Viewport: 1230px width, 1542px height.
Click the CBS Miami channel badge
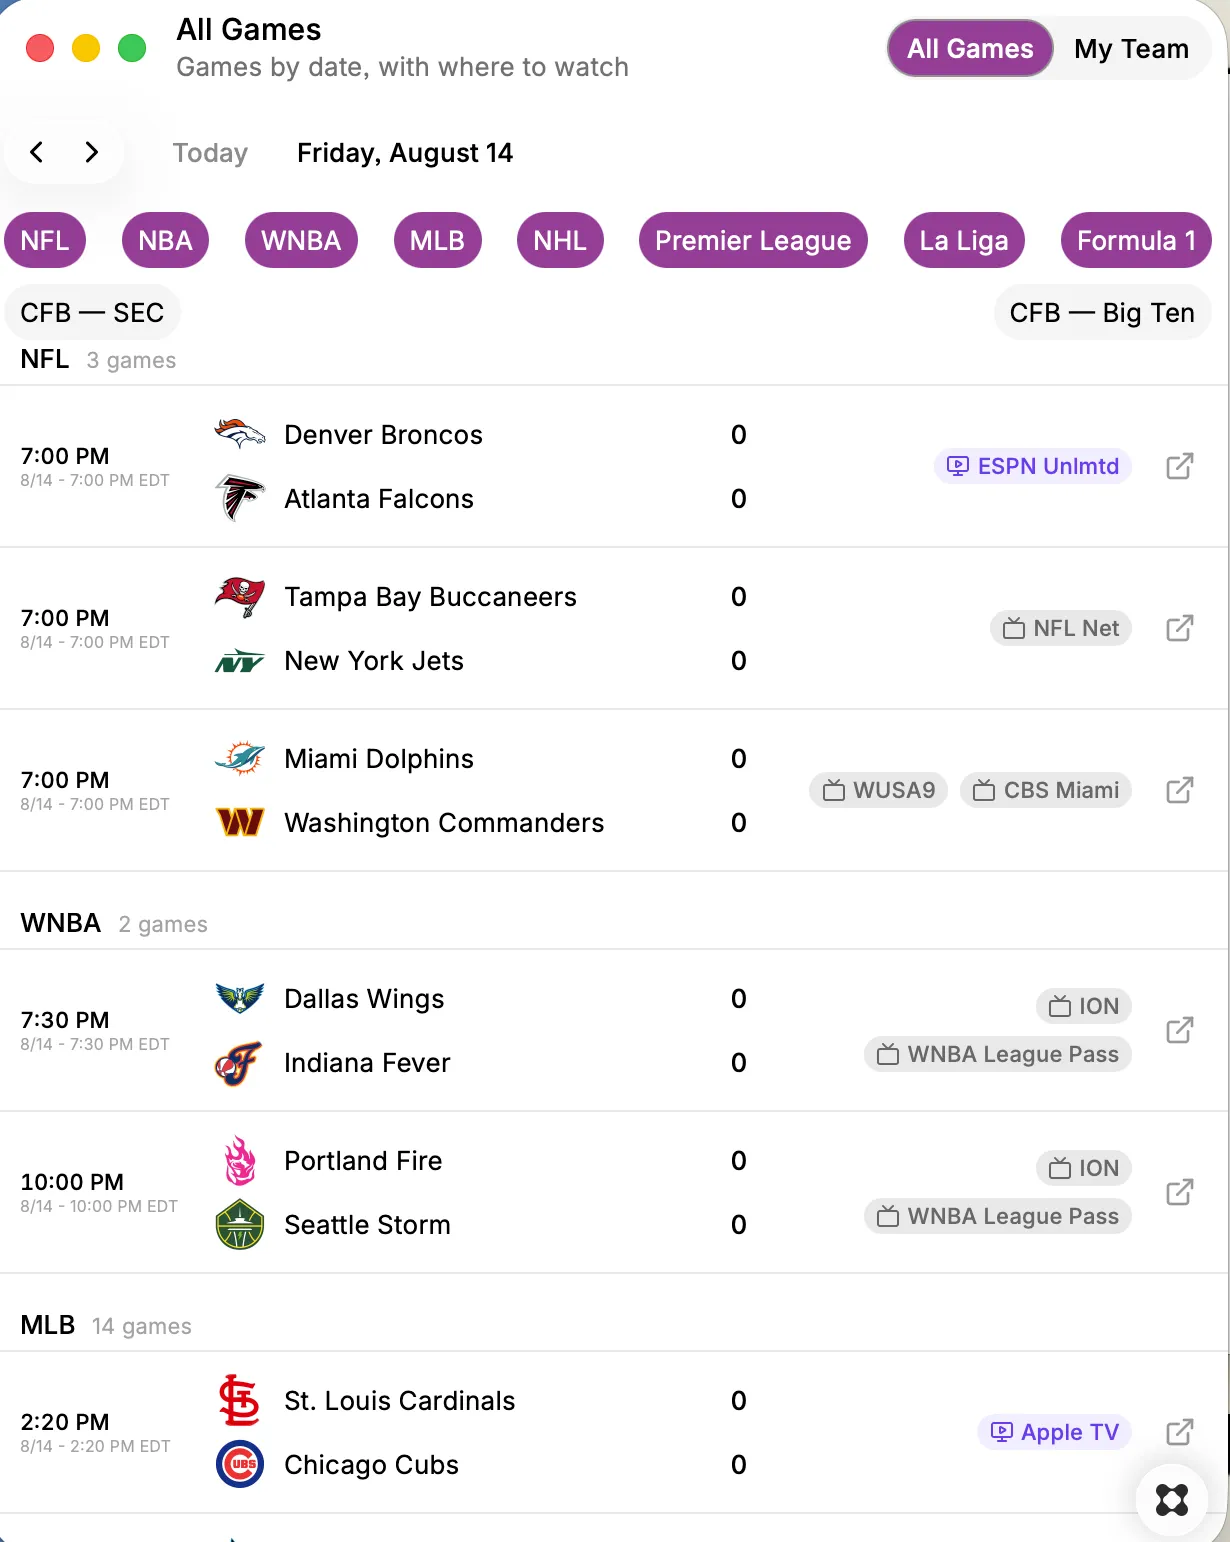tap(1046, 790)
